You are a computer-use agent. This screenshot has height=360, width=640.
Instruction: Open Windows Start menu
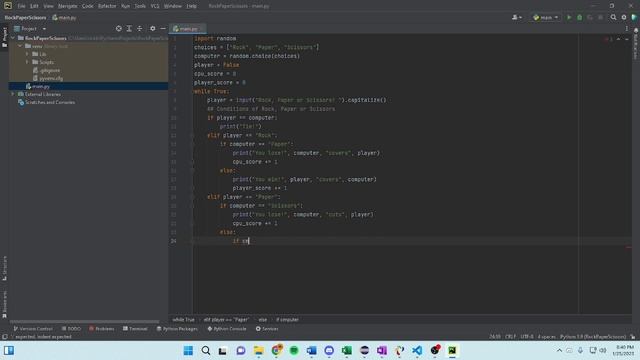coord(188,350)
